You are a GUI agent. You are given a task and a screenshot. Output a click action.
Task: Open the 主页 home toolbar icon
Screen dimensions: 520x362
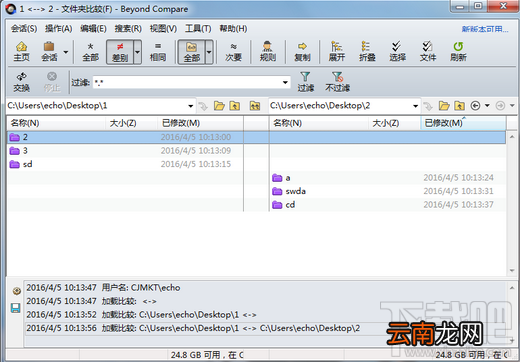(22, 52)
